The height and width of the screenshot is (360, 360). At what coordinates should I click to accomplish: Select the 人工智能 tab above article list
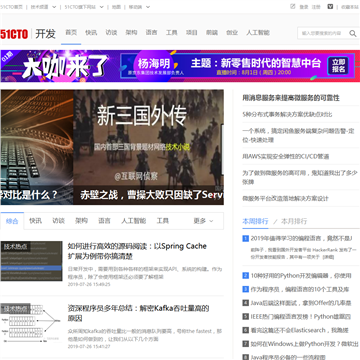click(x=133, y=221)
